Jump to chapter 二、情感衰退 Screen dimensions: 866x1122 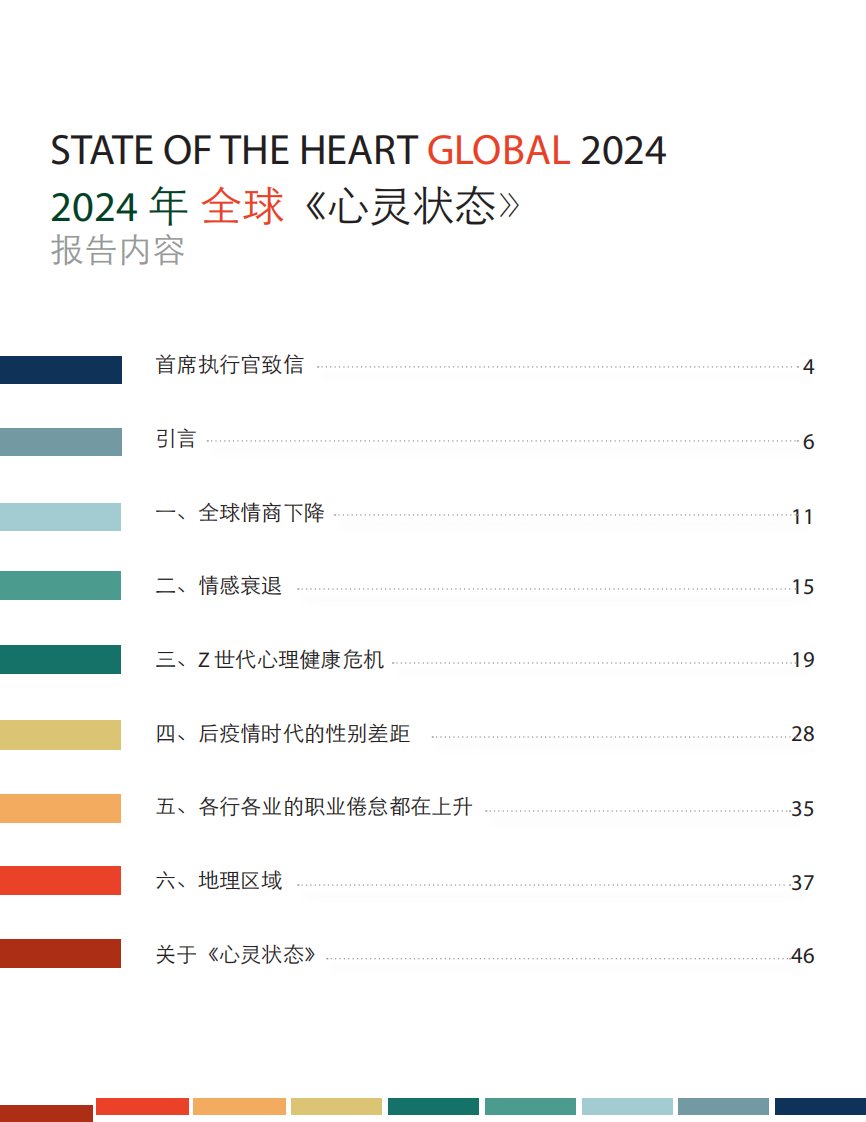pos(219,587)
